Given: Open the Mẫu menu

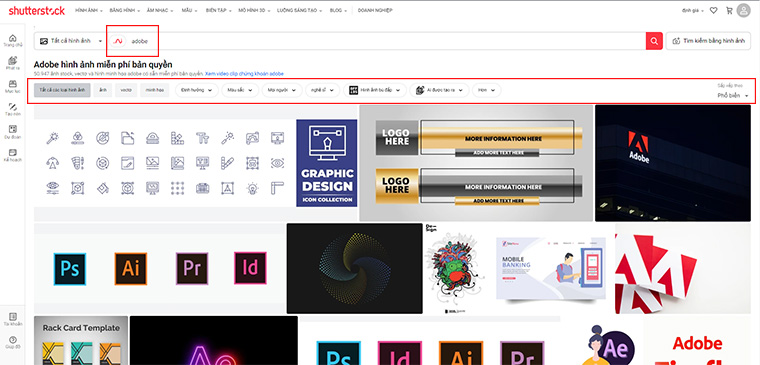Looking at the screenshot, I should (189, 11).
